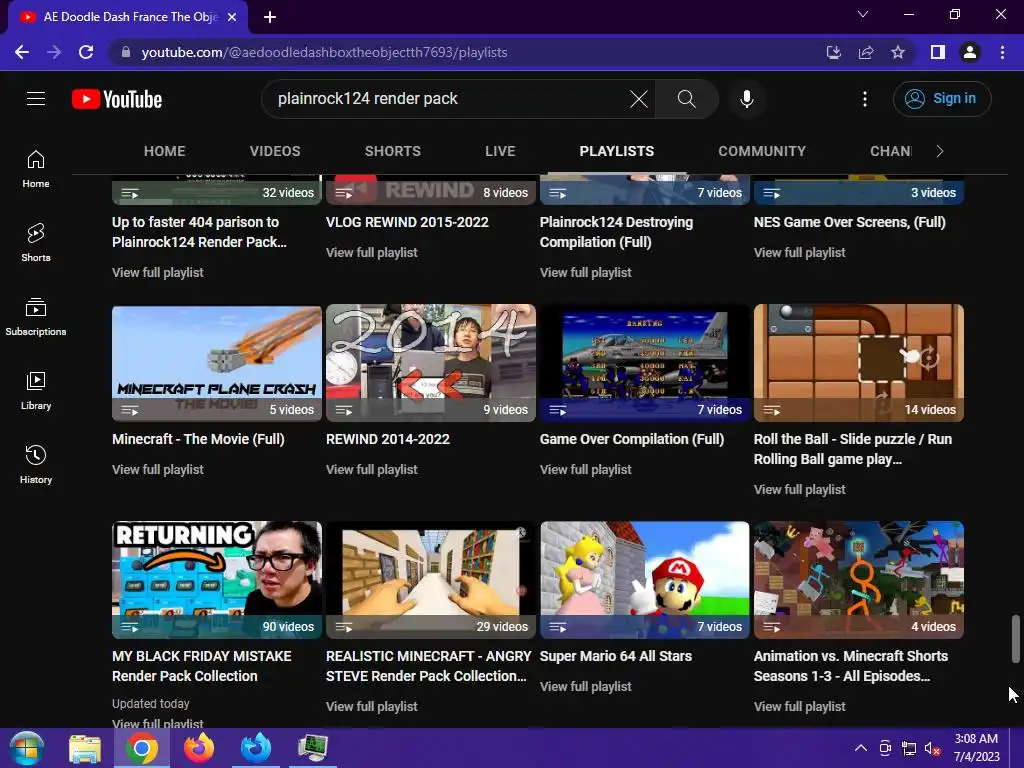View full playlist for NES Game Over Screens
The image size is (1024, 768).
click(x=799, y=252)
